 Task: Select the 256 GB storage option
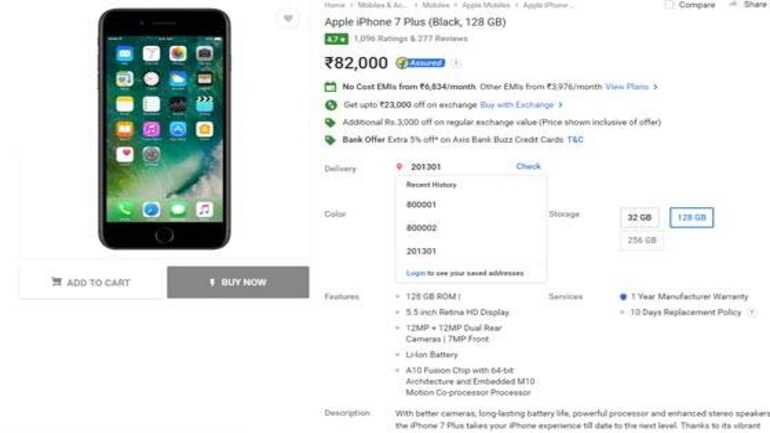tap(642, 240)
